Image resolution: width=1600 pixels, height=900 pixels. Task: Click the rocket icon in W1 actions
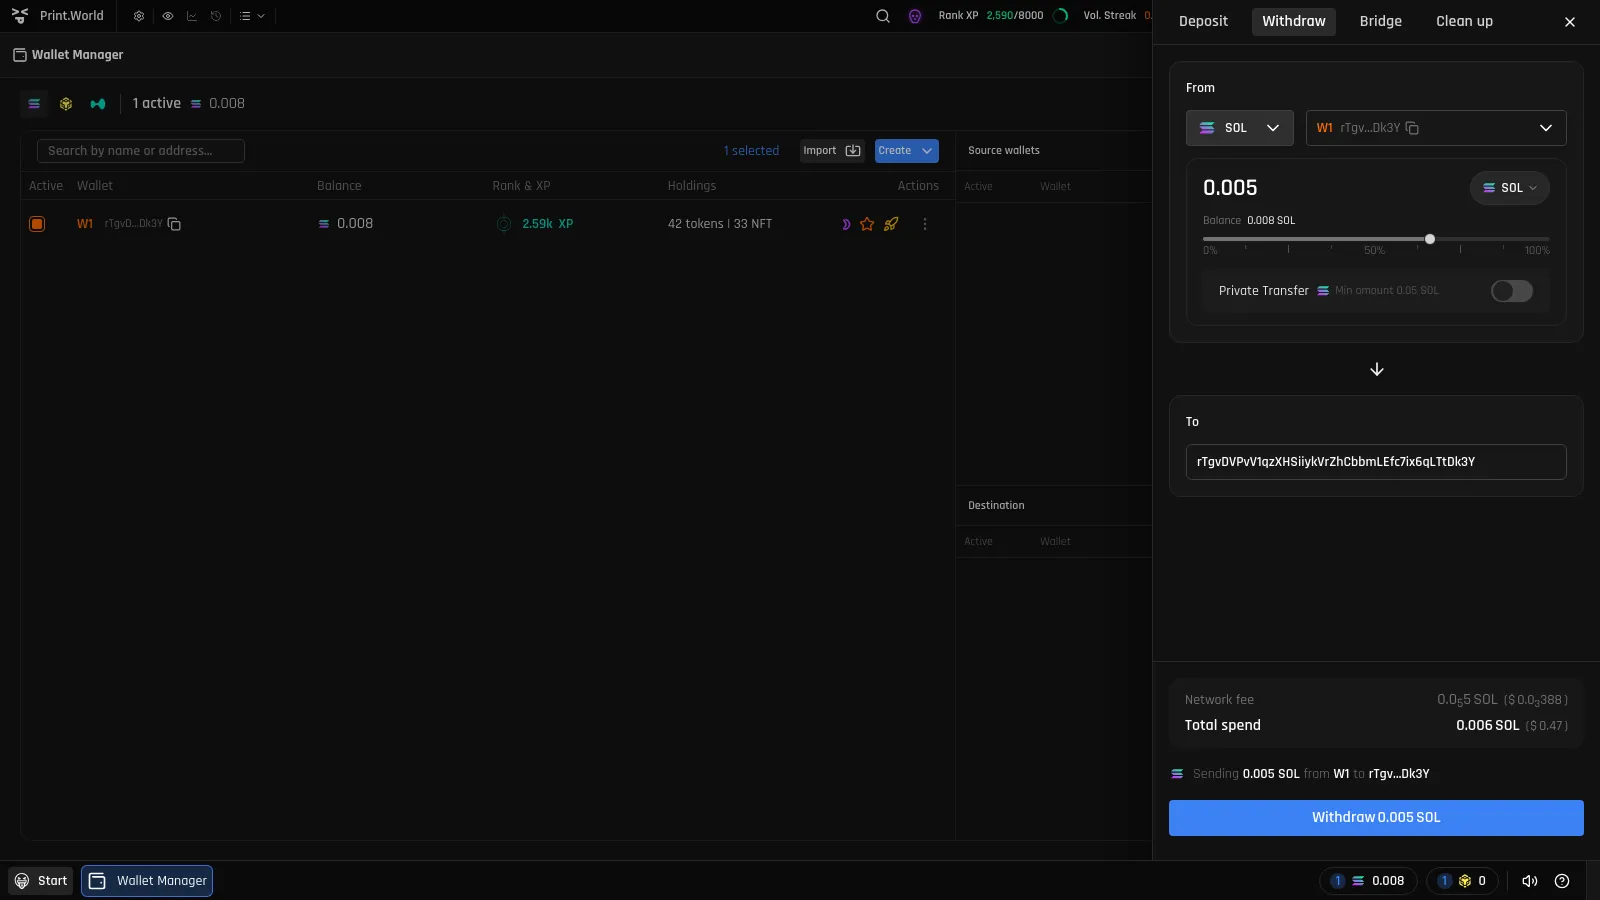pyautogui.click(x=891, y=224)
